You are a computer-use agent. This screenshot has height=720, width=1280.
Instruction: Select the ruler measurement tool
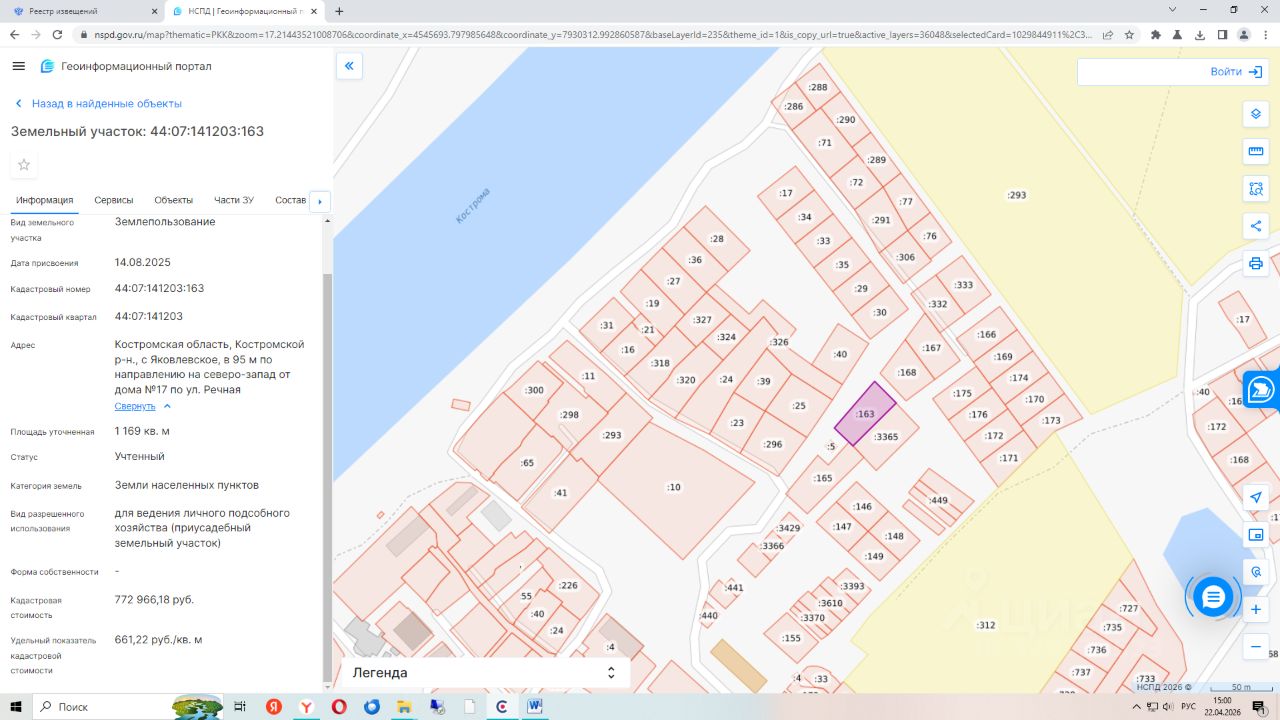[x=1256, y=151]
